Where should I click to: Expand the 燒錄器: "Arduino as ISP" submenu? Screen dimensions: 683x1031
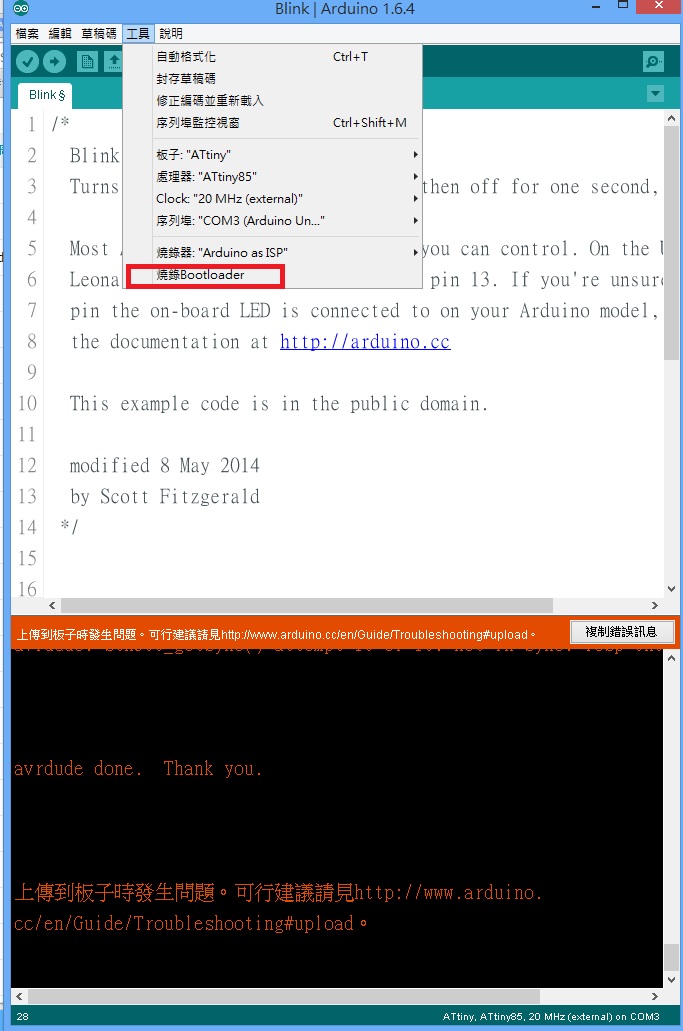272,252
